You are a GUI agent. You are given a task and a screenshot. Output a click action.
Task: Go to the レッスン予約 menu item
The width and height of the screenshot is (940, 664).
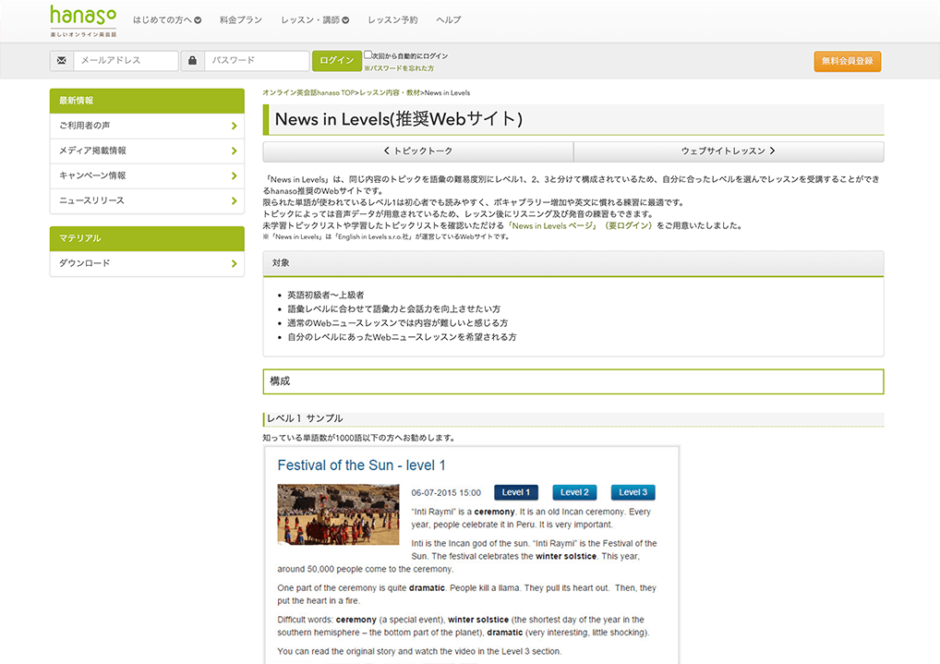click(x=391, y=19)
